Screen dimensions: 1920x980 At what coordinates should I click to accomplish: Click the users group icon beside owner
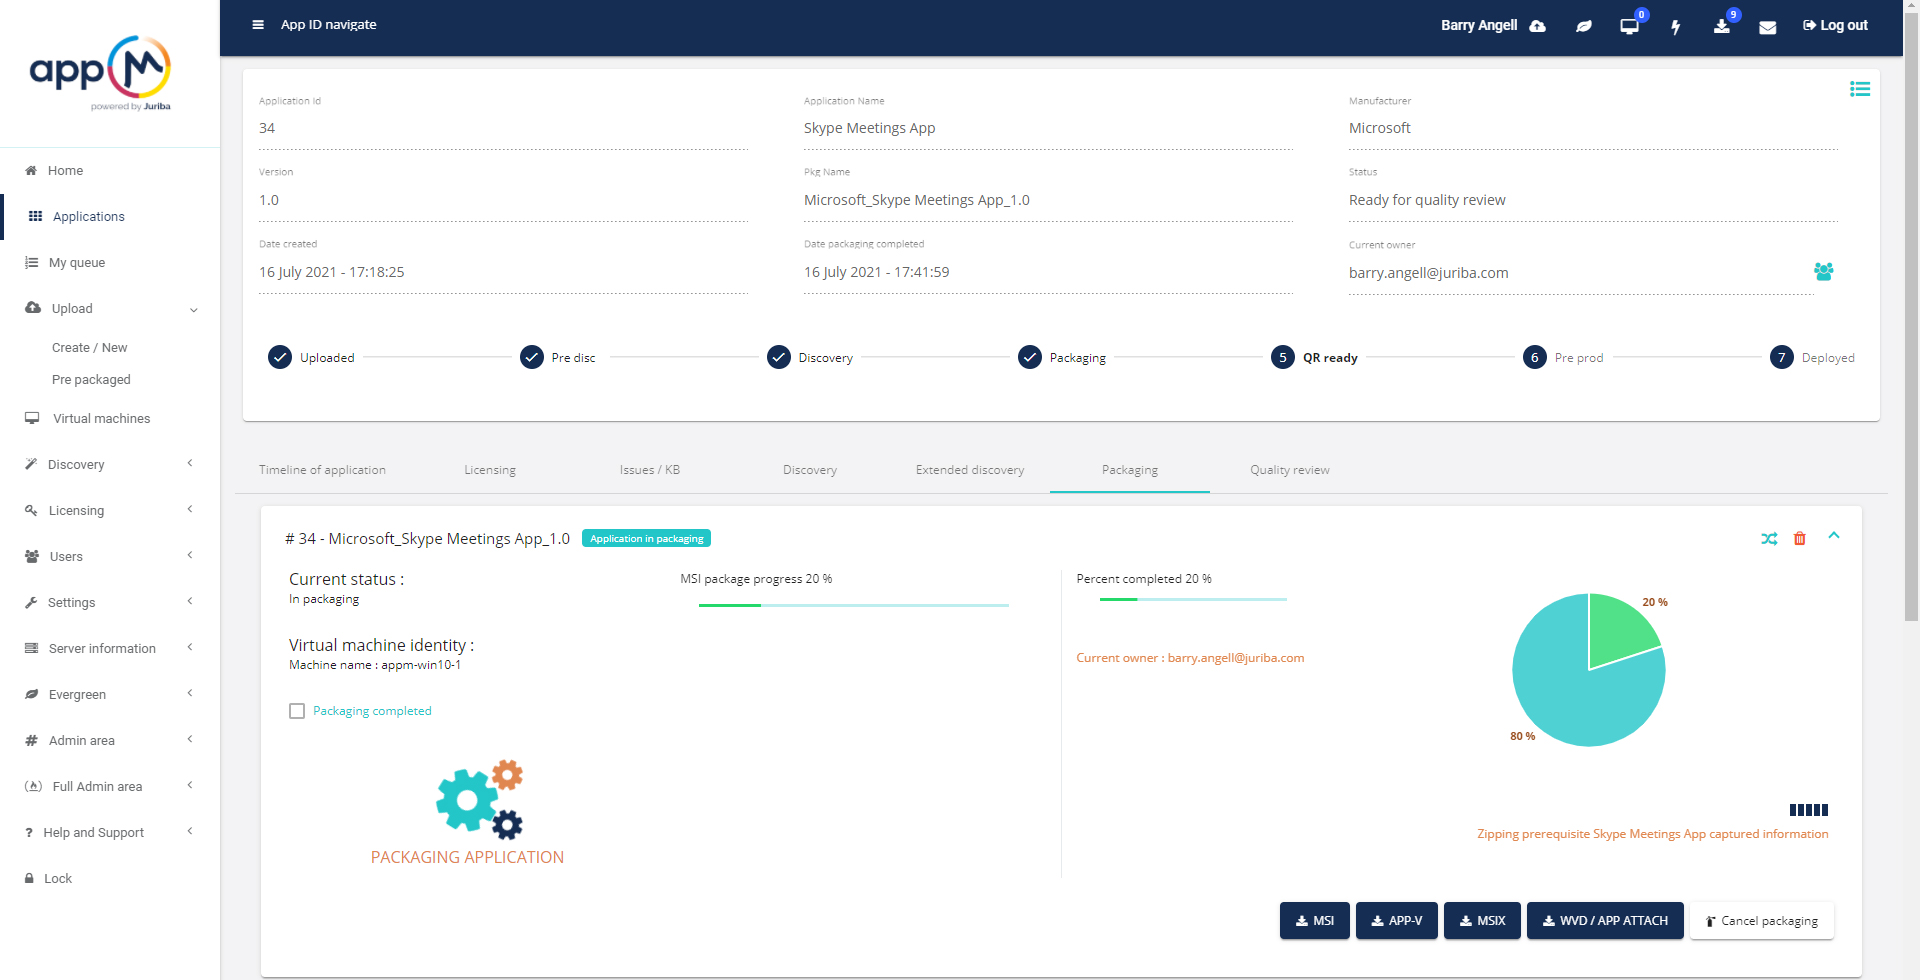(1823, 272)
